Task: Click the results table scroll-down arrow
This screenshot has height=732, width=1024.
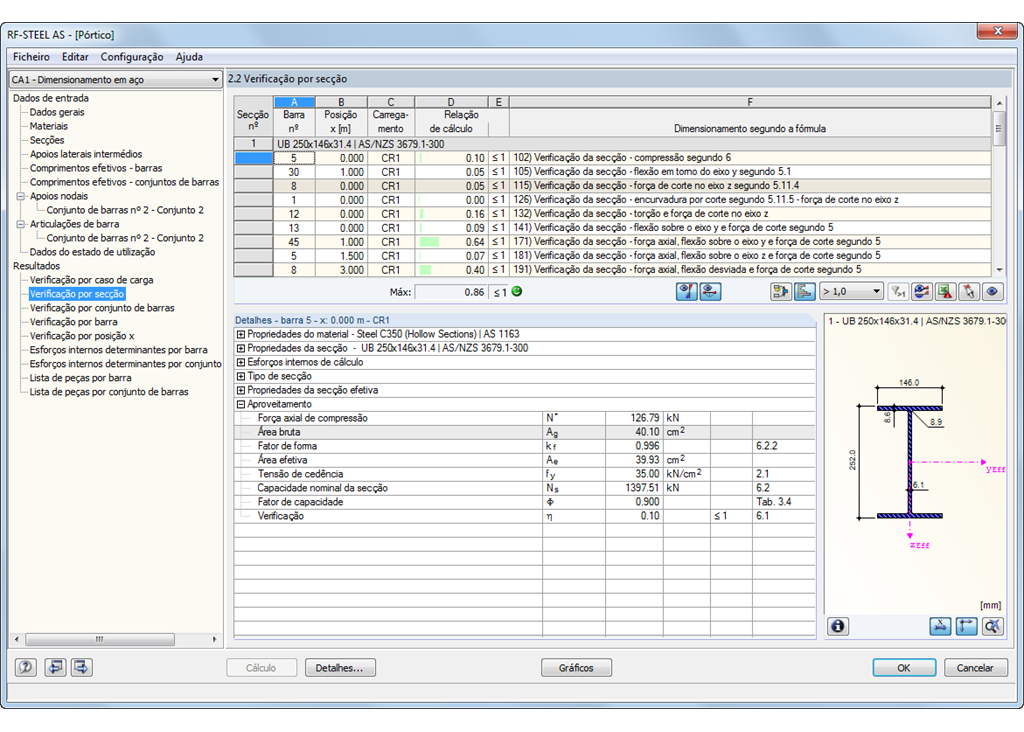Action: [999, 270]
